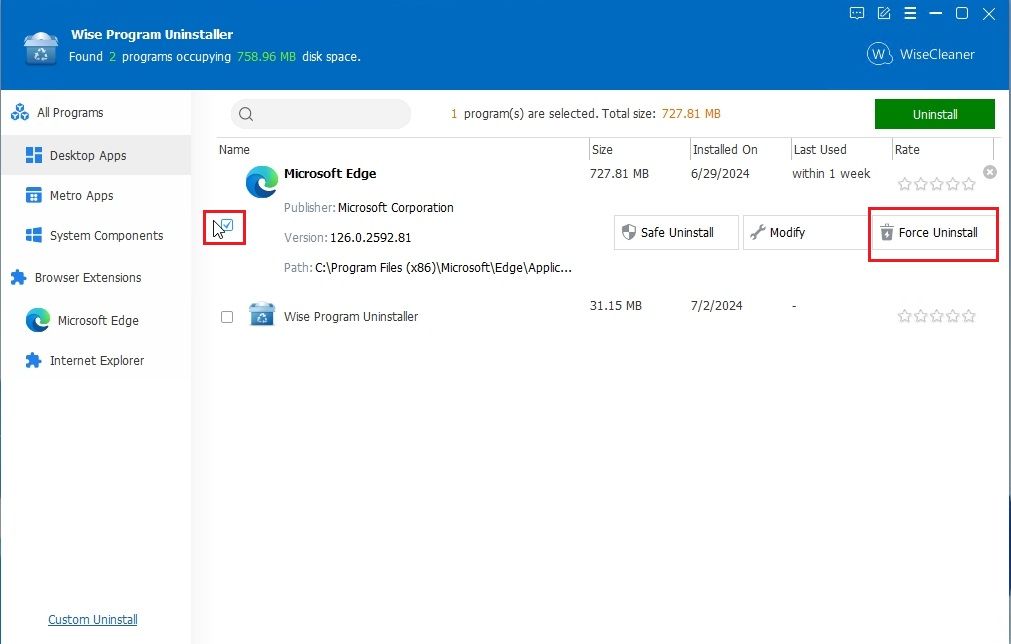Uncheck the Microsoft Edge selection checkbox

[x=227, y=222]
